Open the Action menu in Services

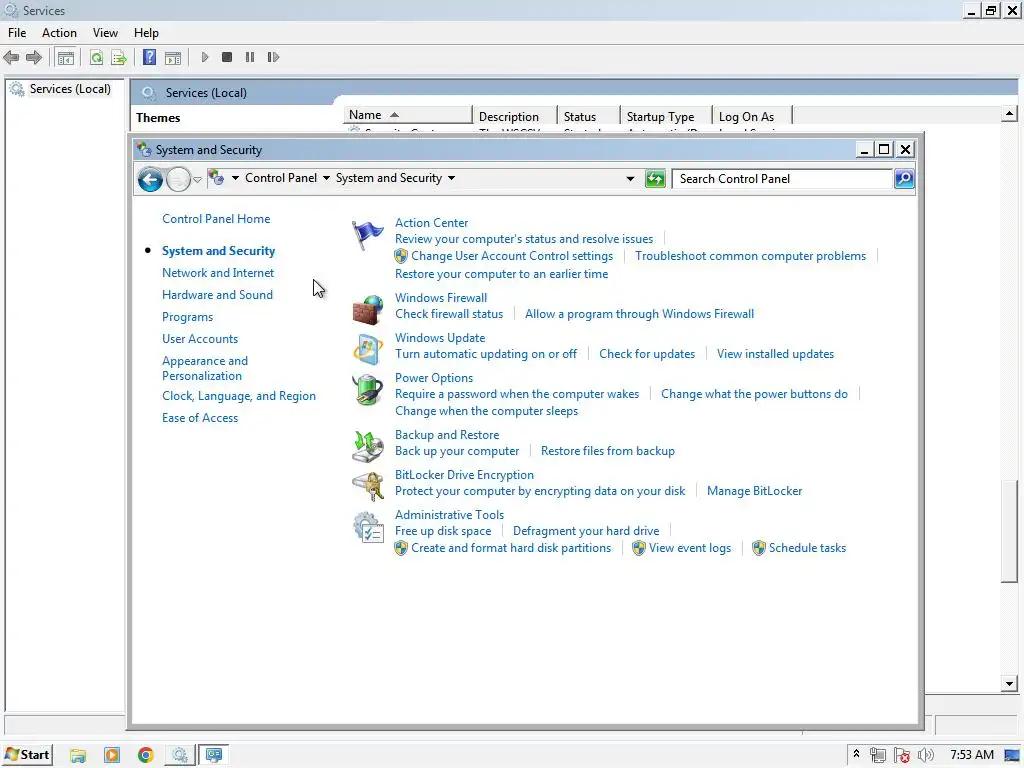(x=59, y=33)
